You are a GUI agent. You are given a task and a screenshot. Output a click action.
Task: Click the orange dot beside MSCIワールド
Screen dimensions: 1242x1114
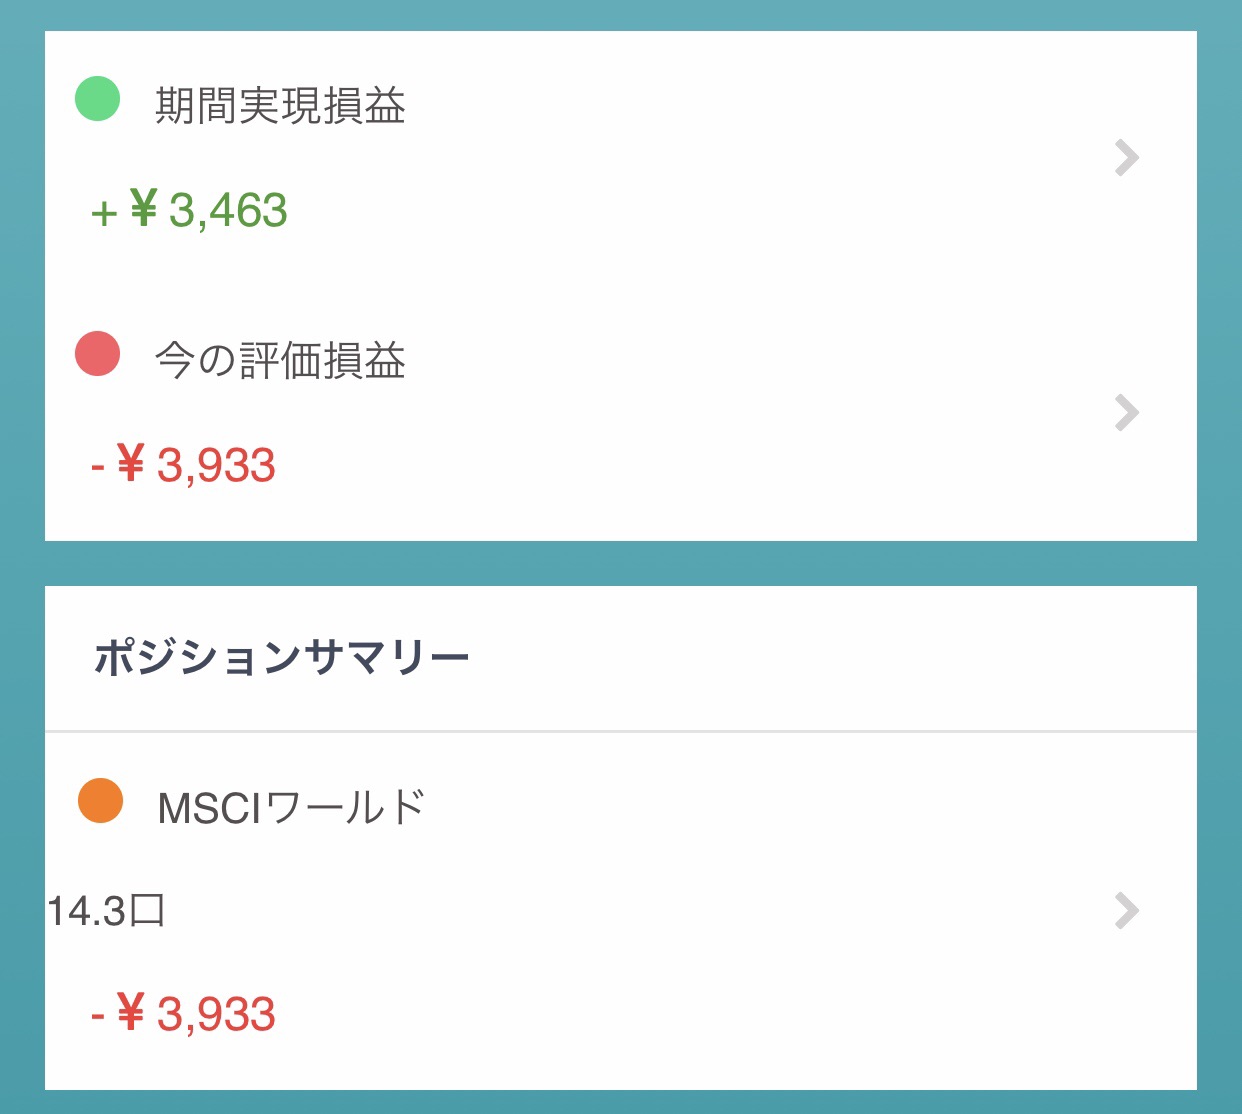tap(100, 801)
